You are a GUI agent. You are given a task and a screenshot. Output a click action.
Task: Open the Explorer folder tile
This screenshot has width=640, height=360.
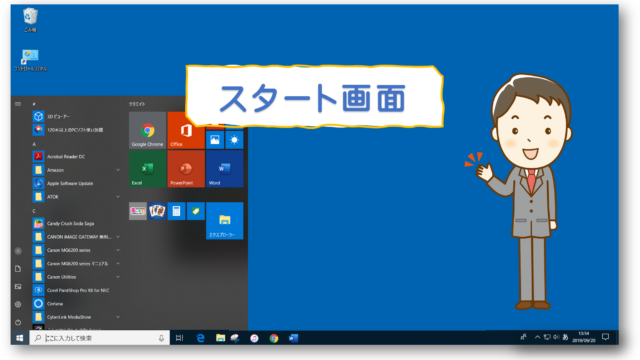click(224, 221)
